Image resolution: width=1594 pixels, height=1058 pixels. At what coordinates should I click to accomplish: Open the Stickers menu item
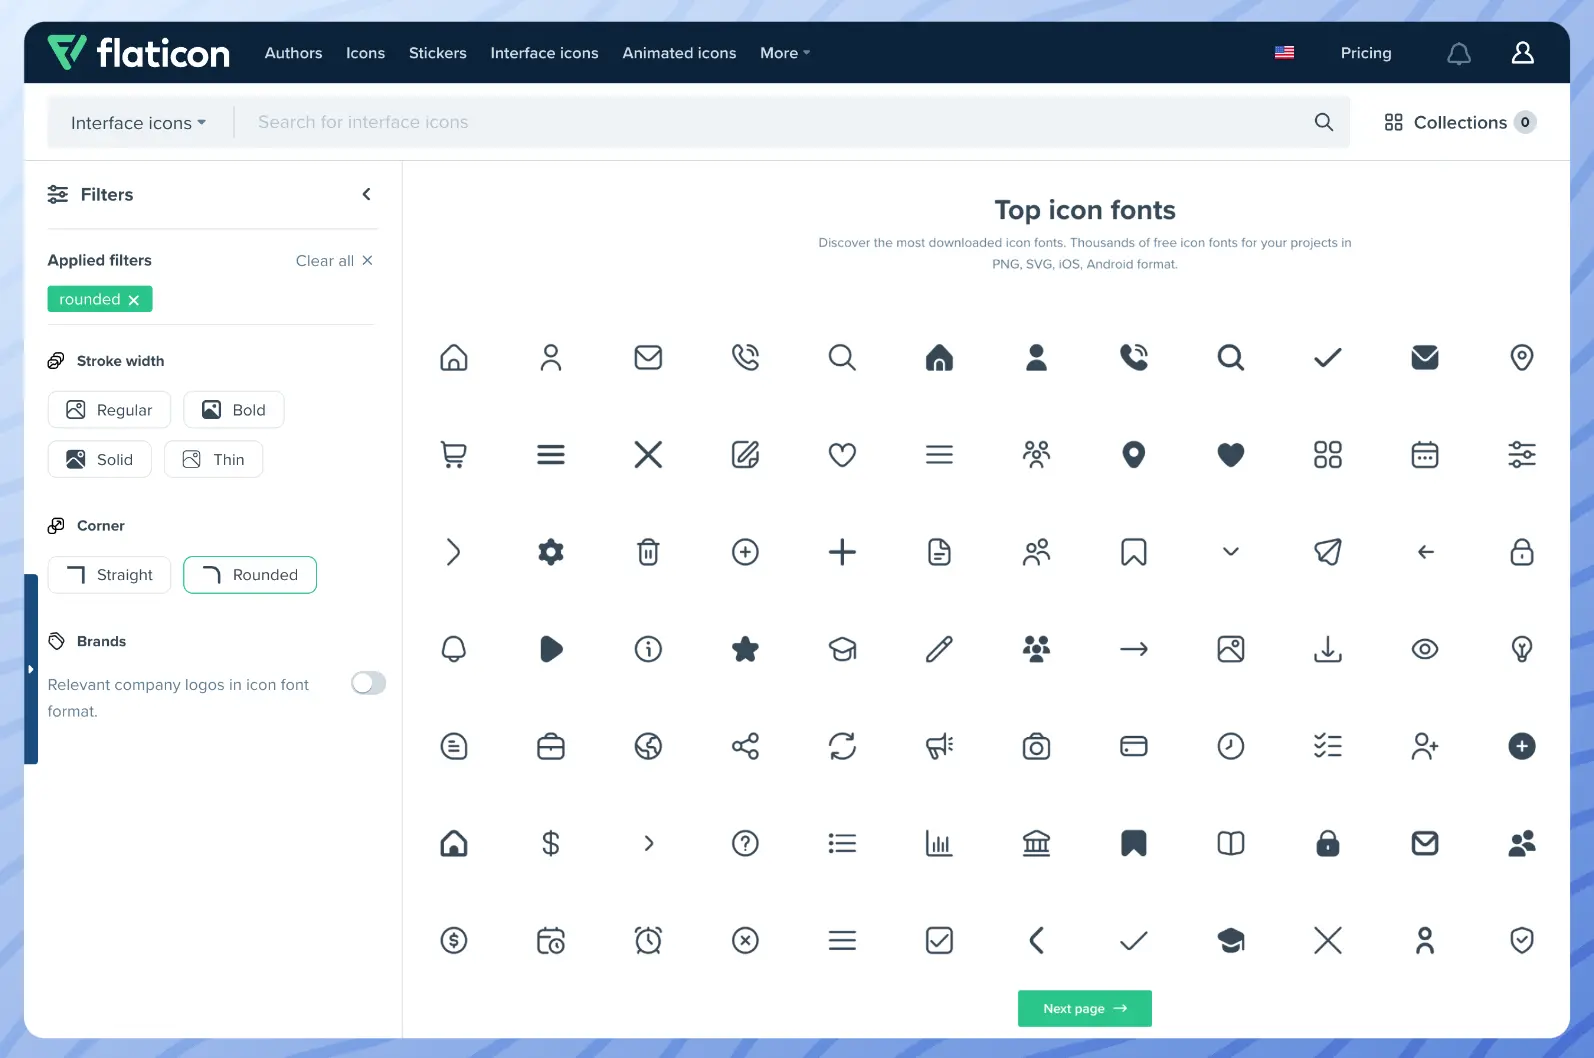(437, 53)
